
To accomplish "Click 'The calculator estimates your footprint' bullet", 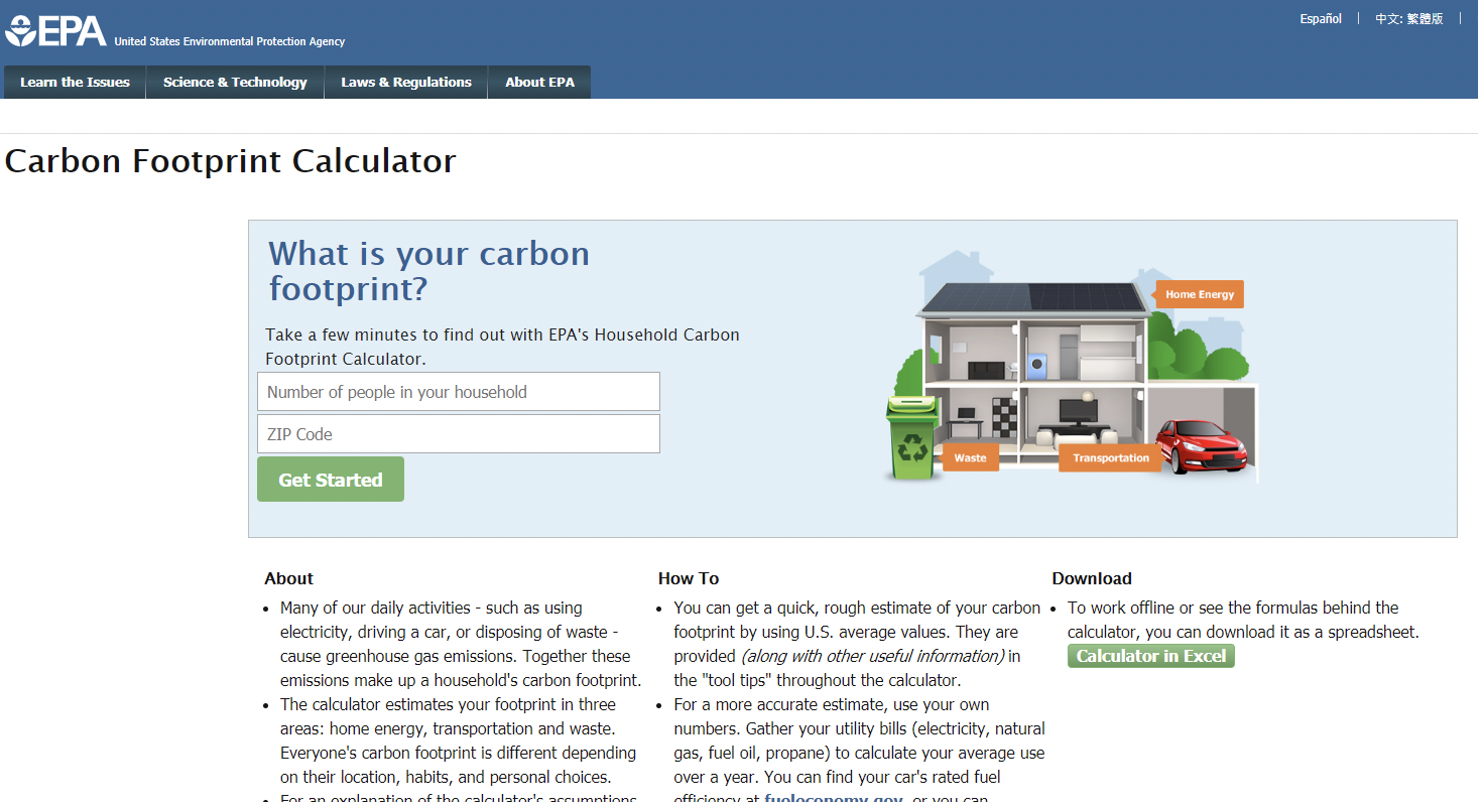I will tap(460, 741).
